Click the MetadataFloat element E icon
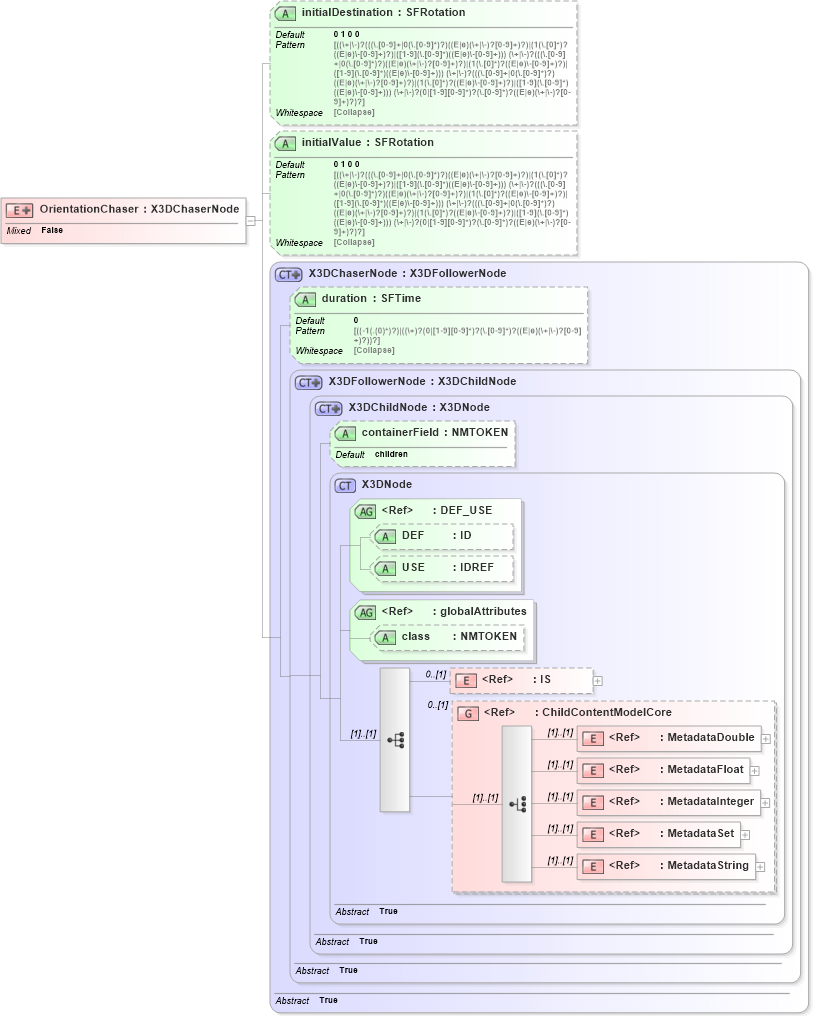The width and height of the screenshot is (813, 1016). point(593,771)
